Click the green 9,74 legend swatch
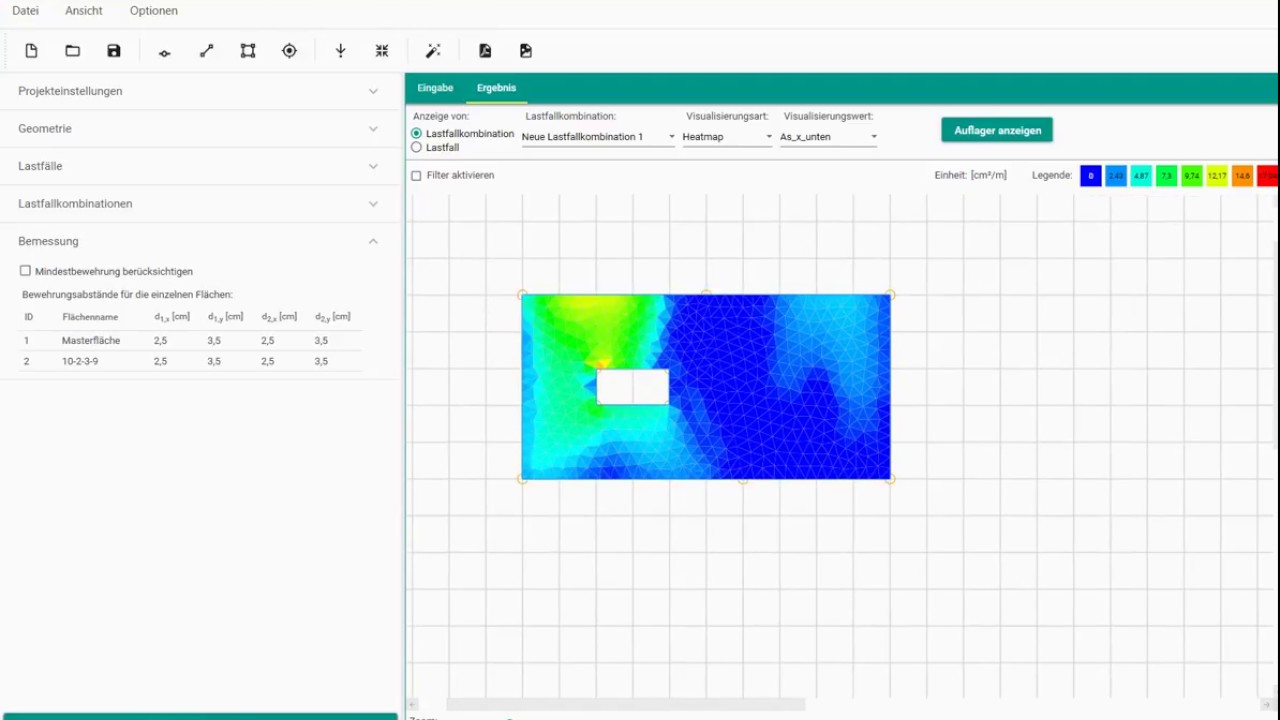Screen dimensions: 1280x720 point(1191,176)
